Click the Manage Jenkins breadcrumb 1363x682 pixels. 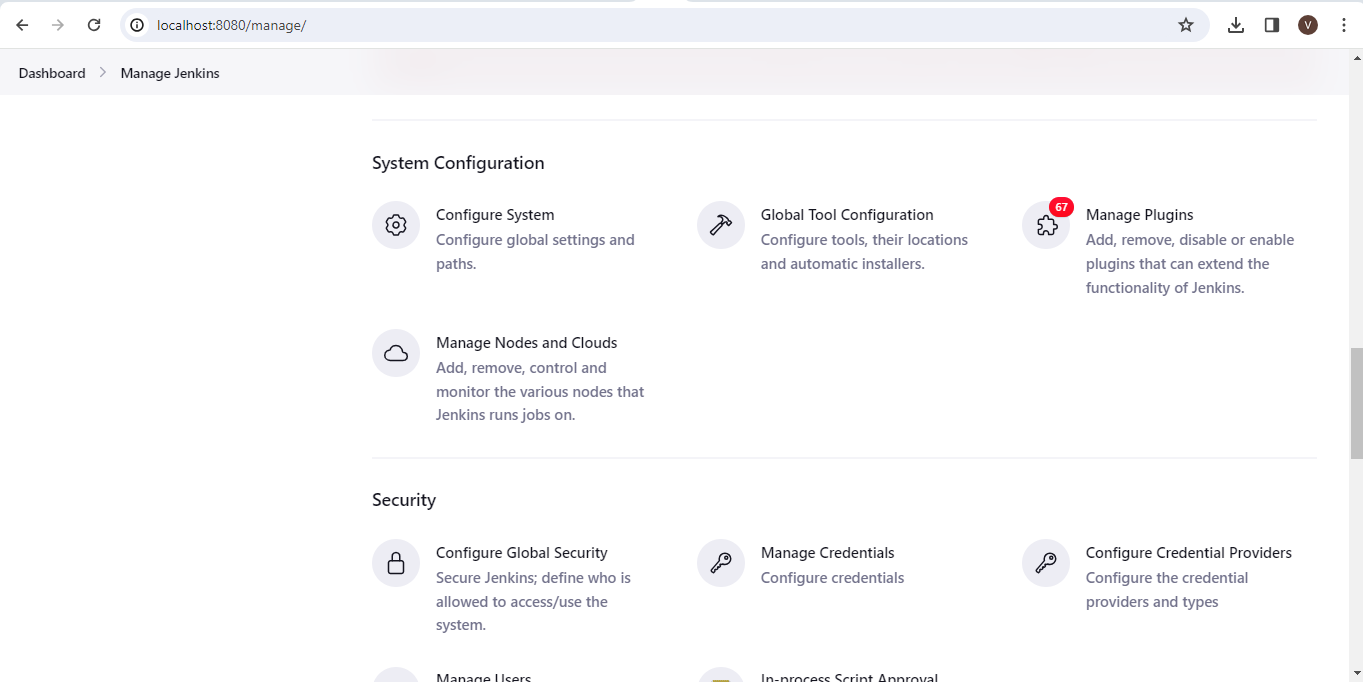click(x=170, y=73)
